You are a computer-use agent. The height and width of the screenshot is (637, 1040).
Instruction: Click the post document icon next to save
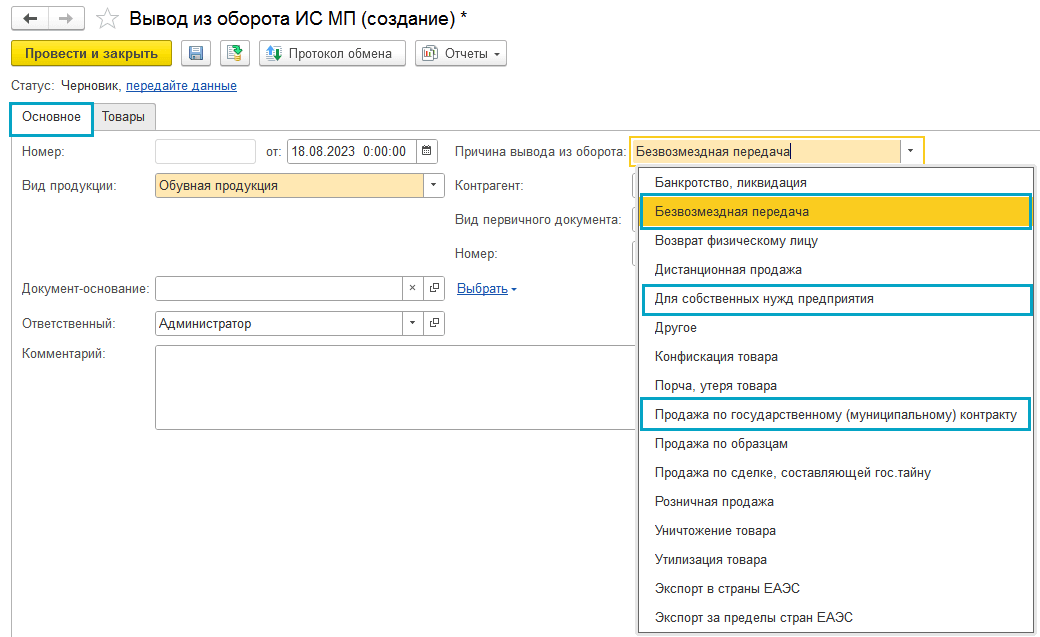[x=235, y=53]
